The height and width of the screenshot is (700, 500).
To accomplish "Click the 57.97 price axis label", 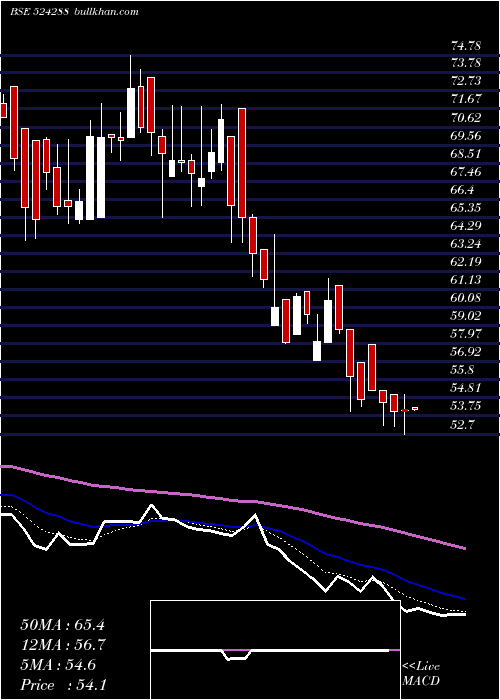I will pyautogui.click(x=466, y=333).
